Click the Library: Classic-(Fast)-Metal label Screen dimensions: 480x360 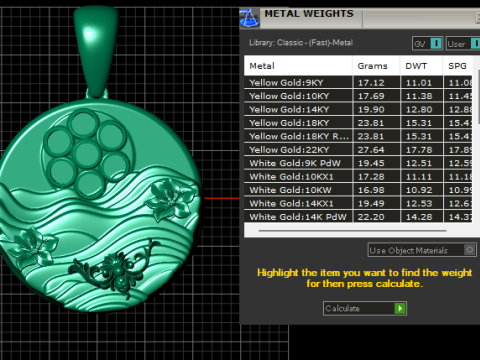pos(301,43)
